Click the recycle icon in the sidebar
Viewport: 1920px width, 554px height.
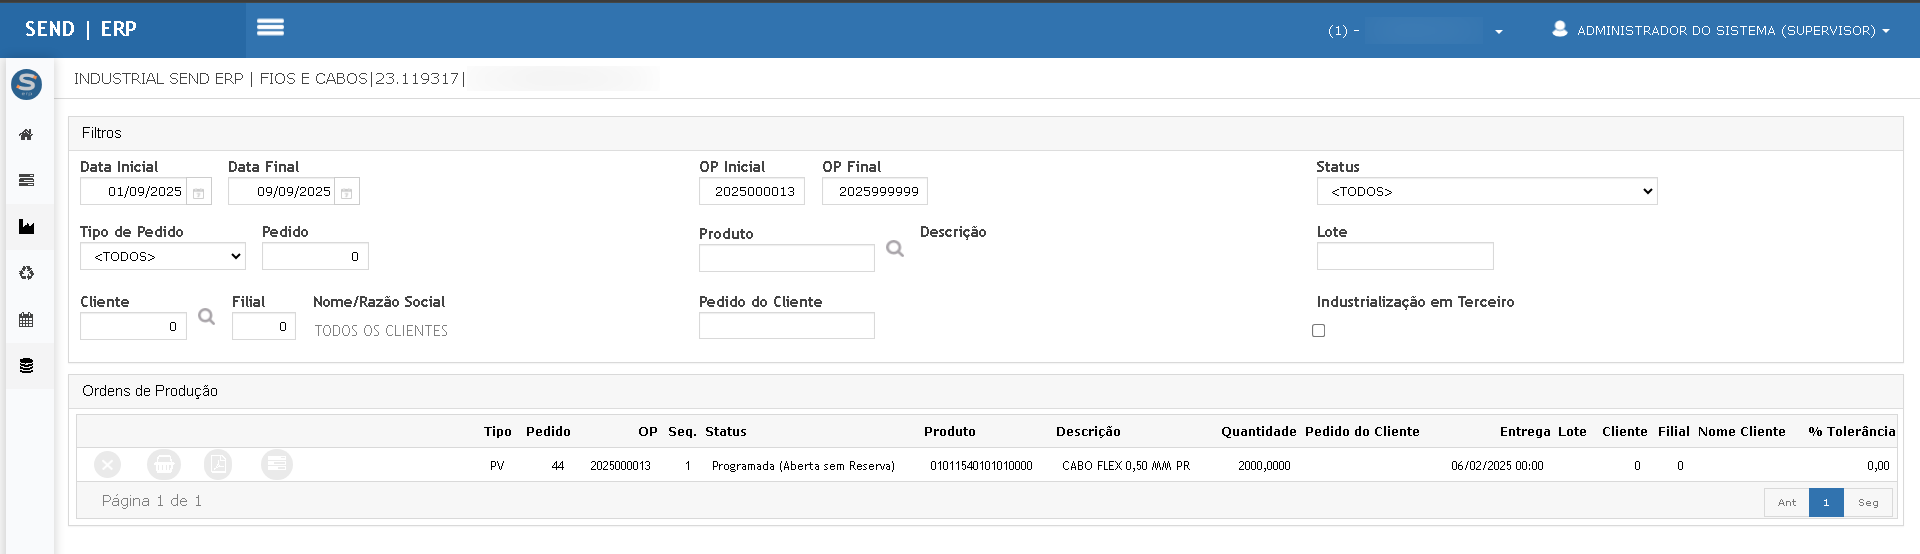(x=26, y=273)
